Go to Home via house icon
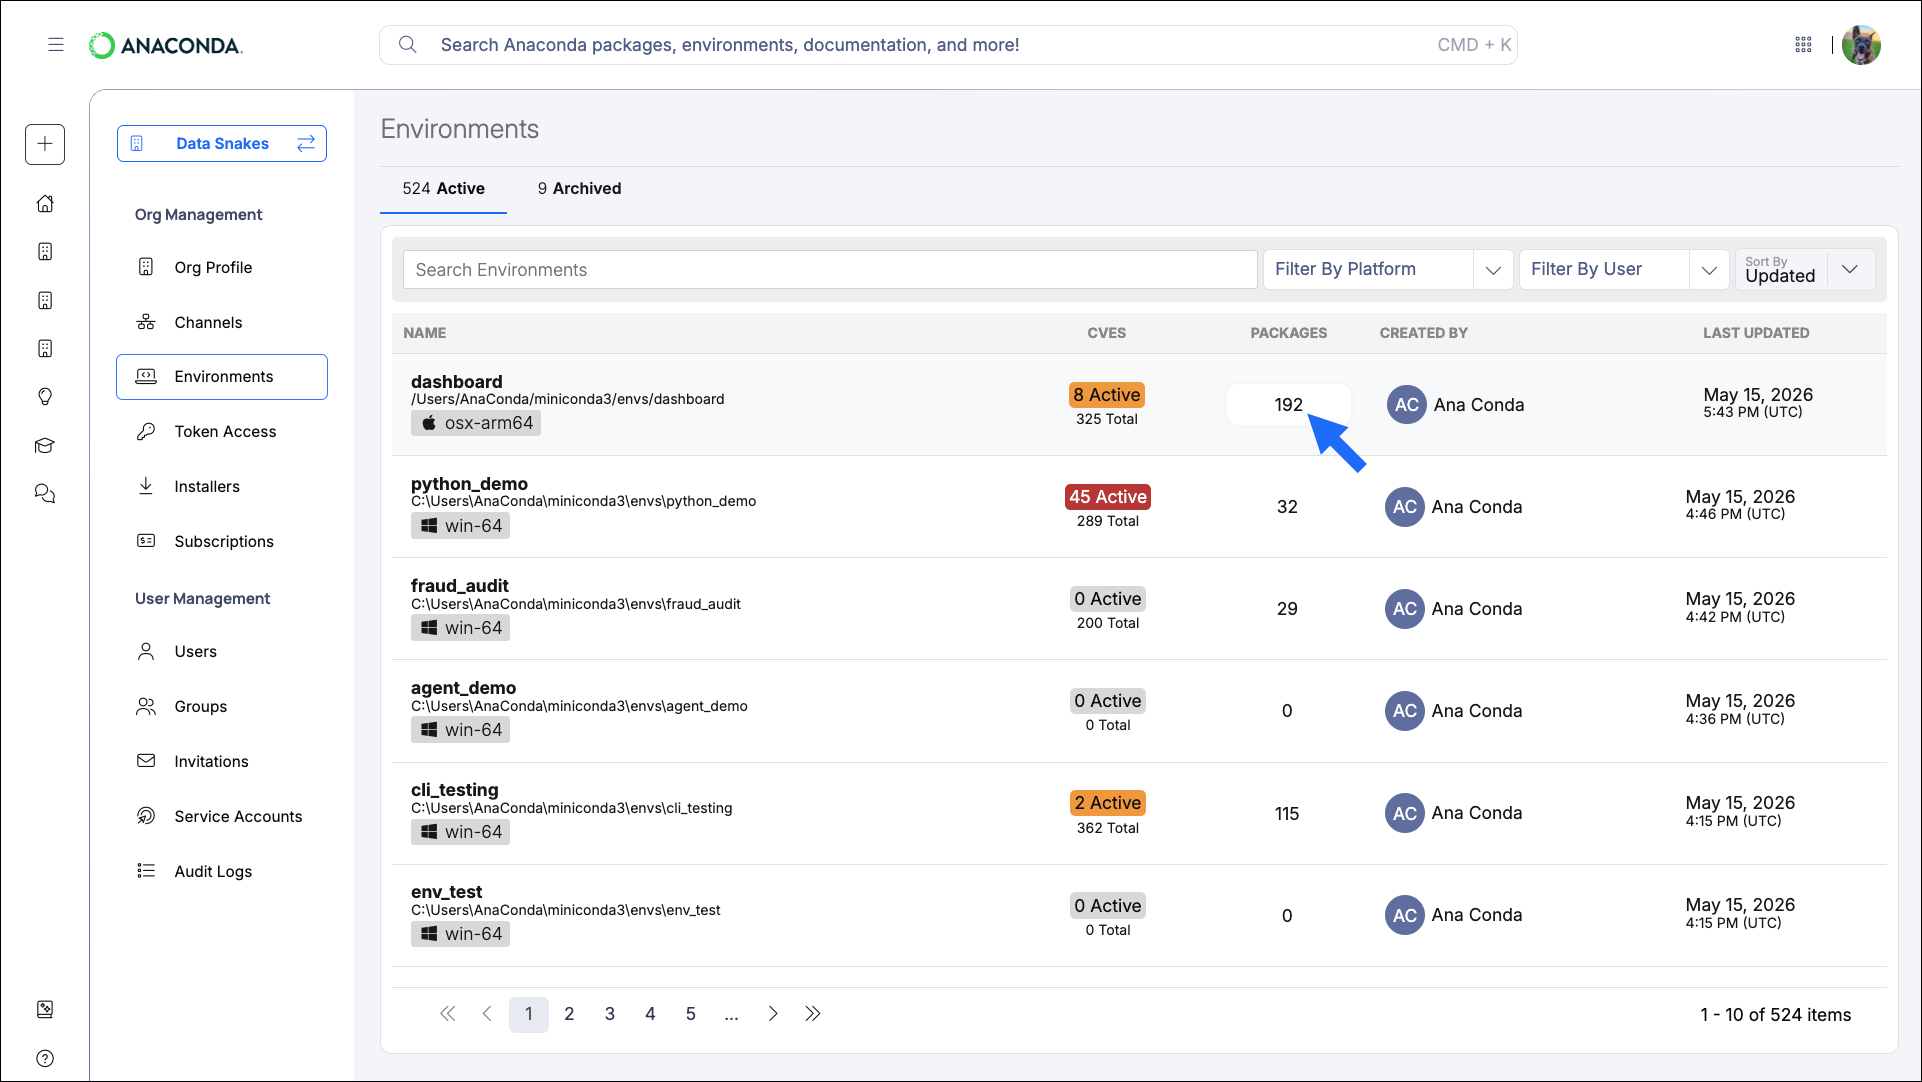This screenshot has height=1082, width=1922. coord(45,203)
